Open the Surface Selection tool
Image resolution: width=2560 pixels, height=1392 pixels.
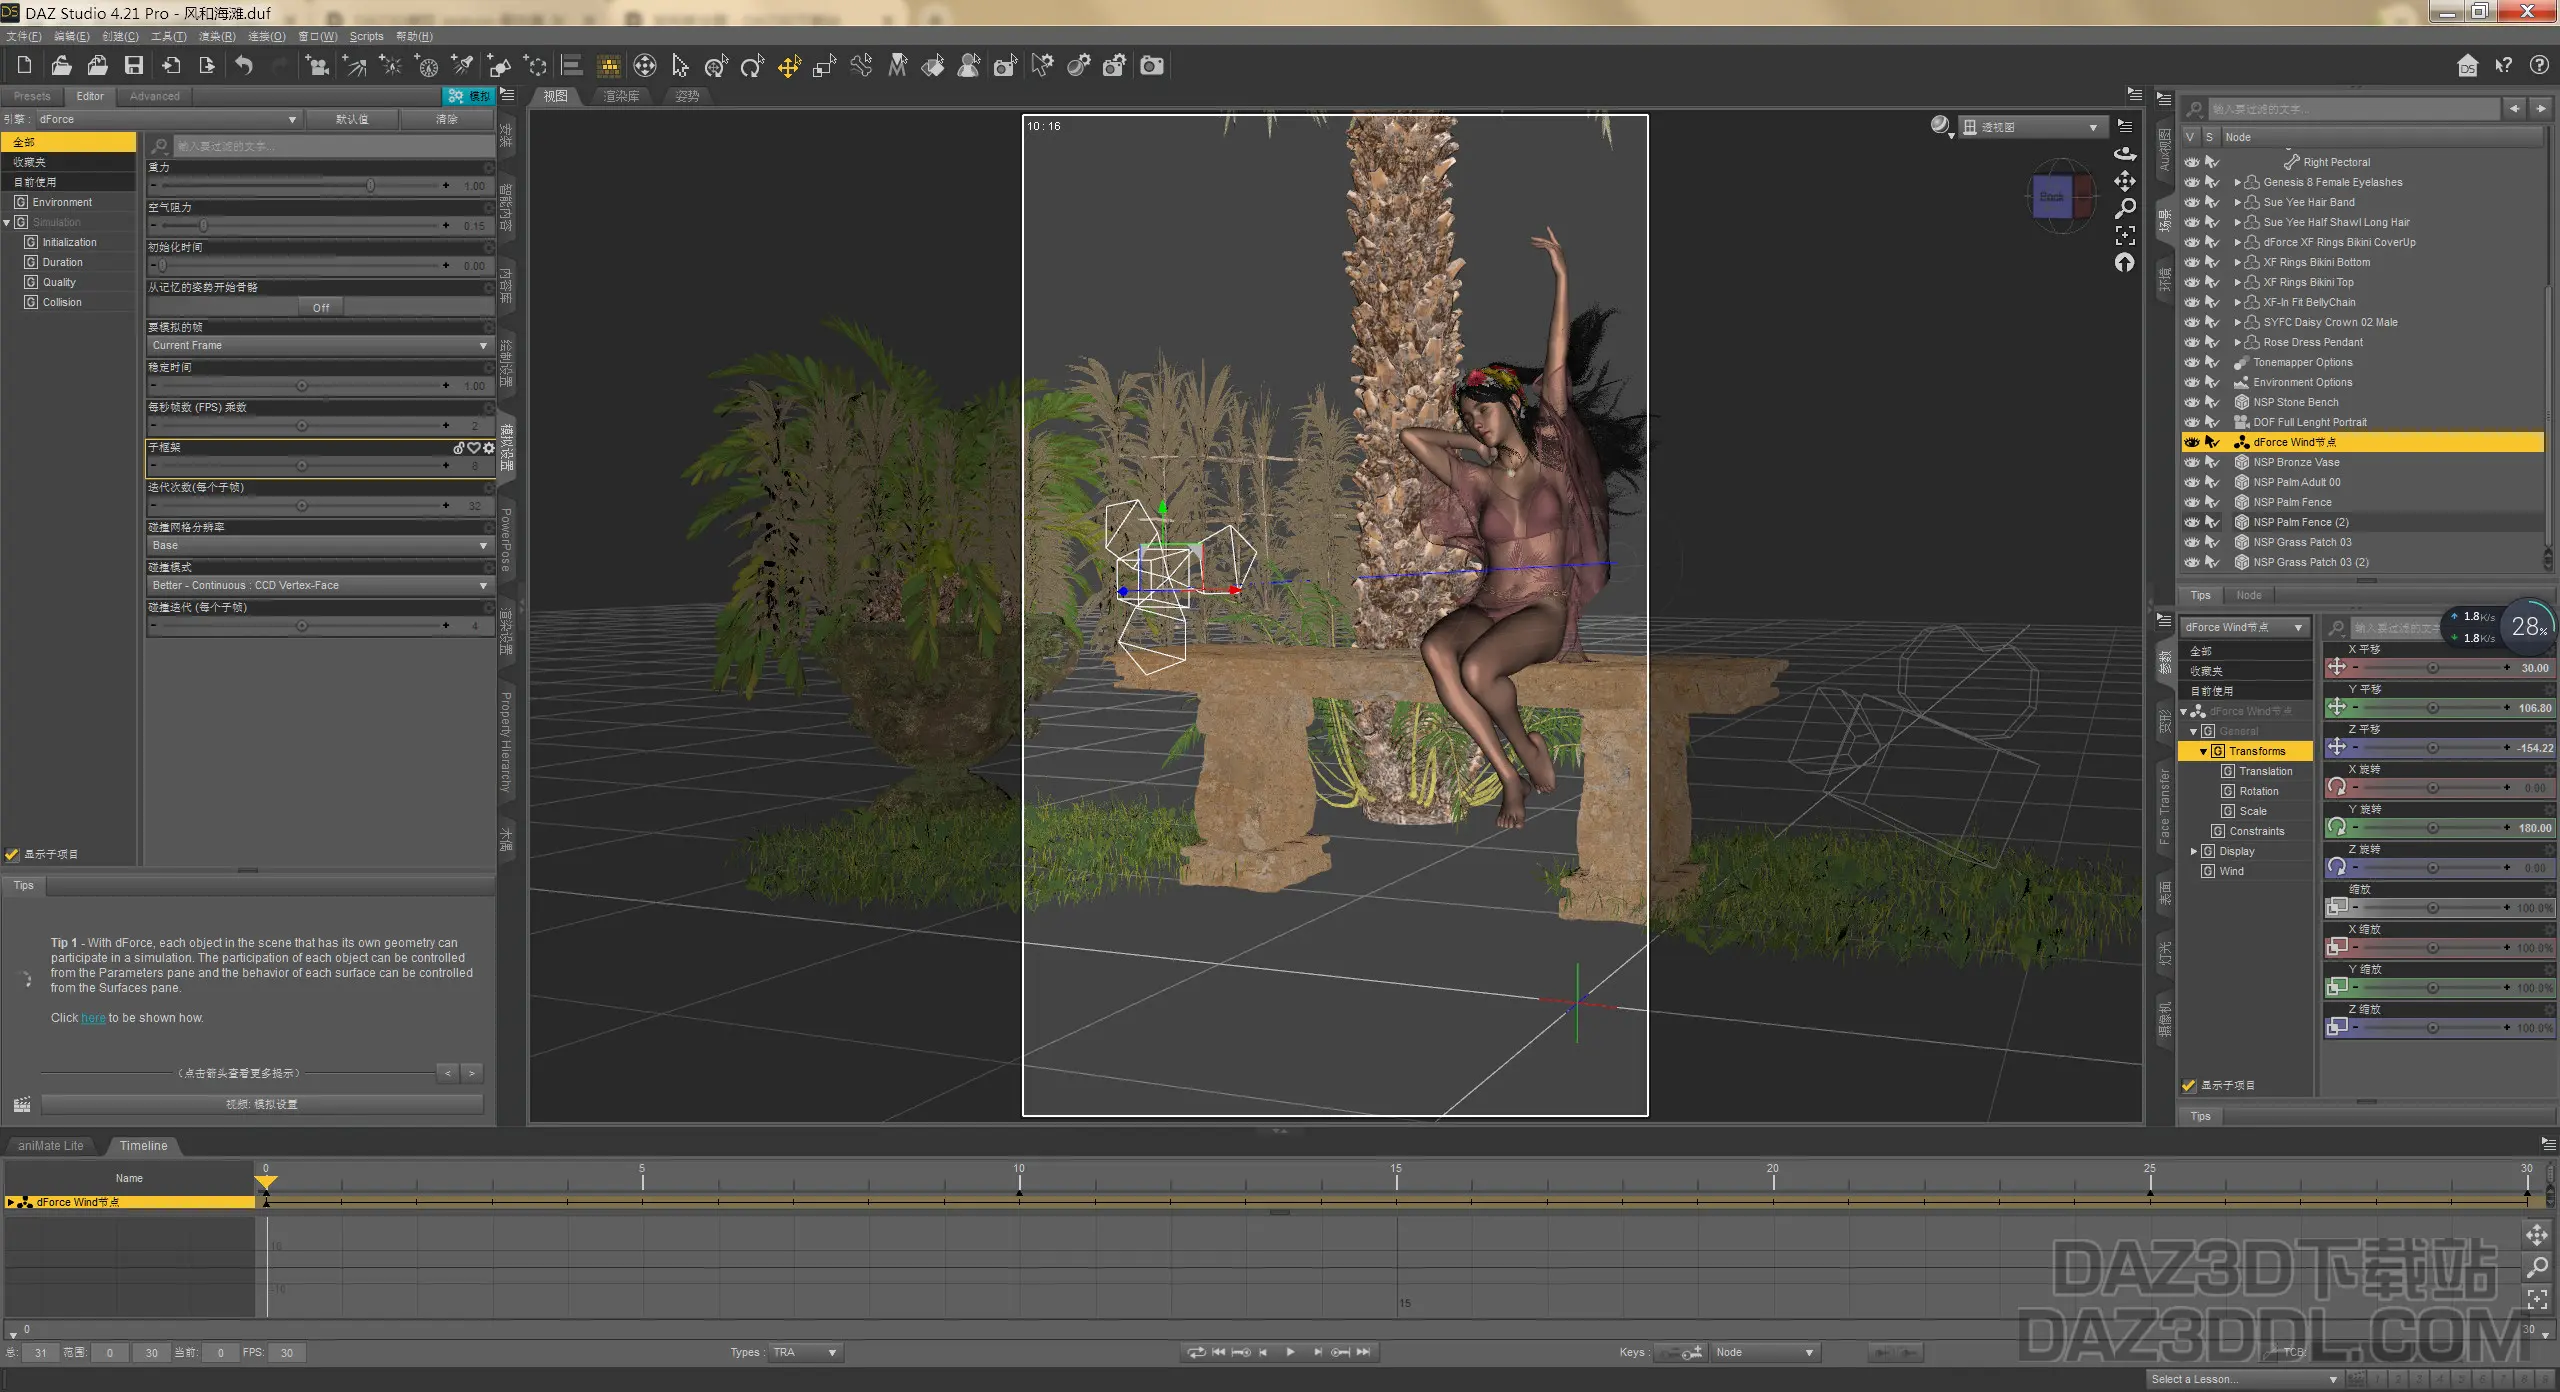(933, 66)
